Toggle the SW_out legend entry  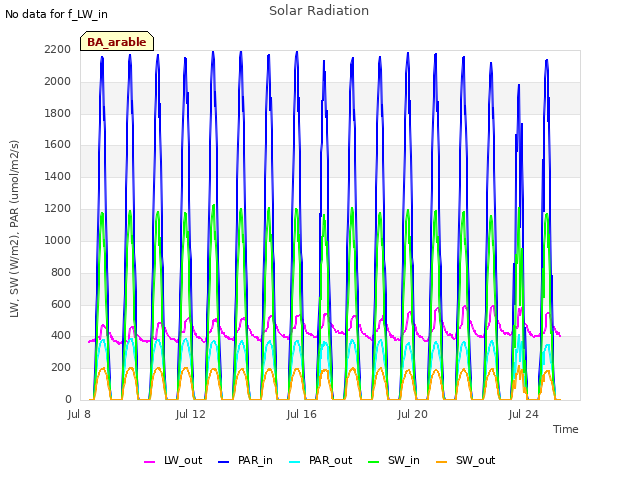[466, 460]
